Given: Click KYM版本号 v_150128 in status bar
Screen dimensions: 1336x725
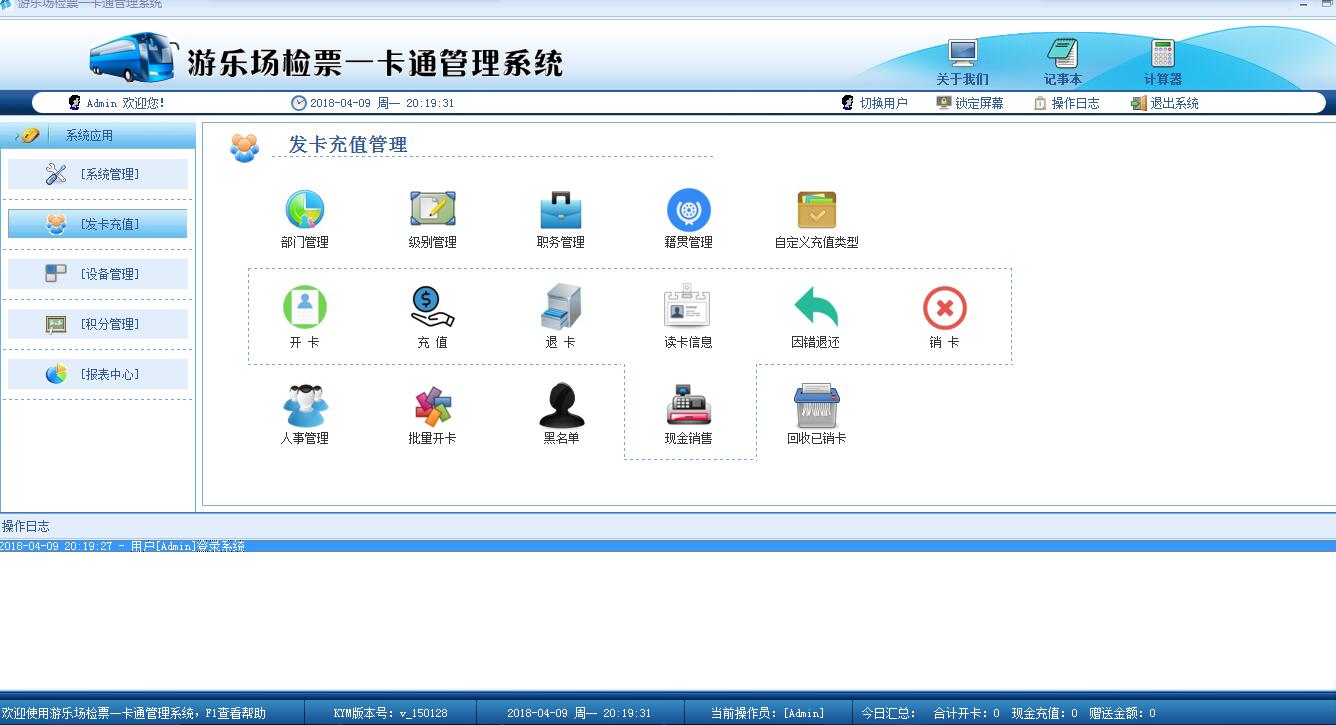Looking at the screenshot, I should click(x=390, y=713).
